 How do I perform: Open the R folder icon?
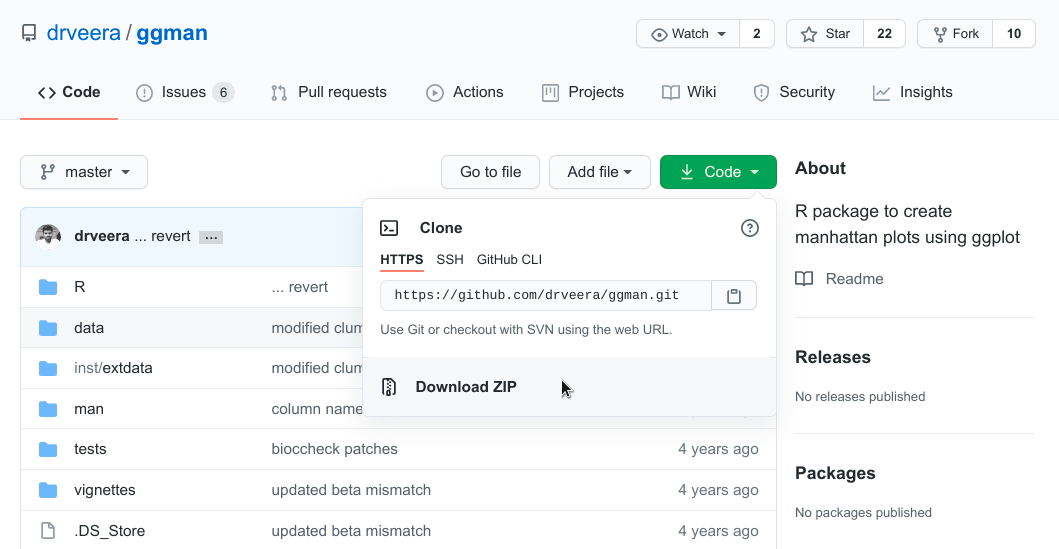coord(48,287)
